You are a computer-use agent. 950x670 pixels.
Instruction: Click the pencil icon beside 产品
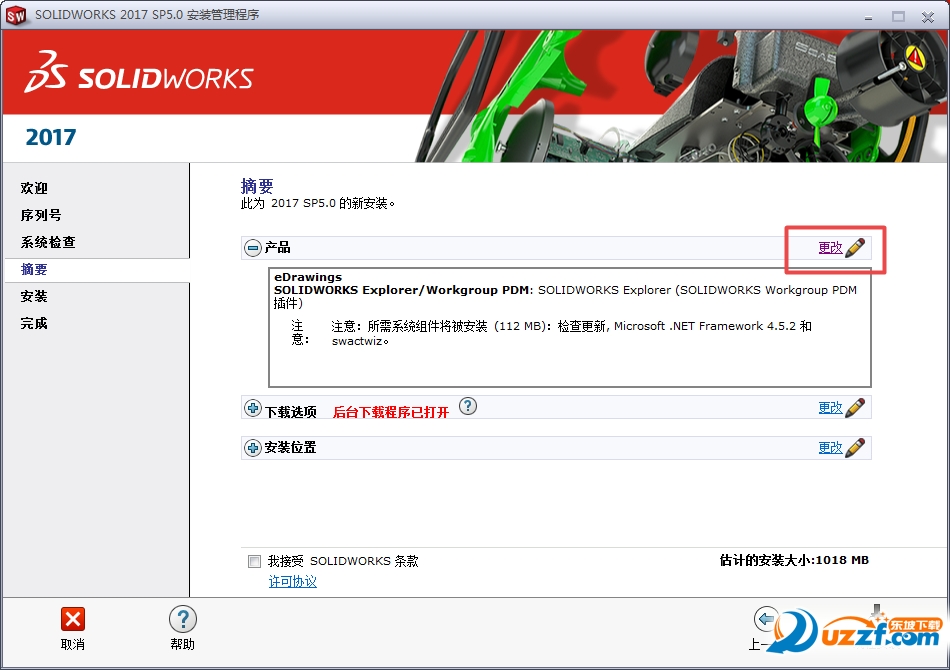click(x=855, y=247)
